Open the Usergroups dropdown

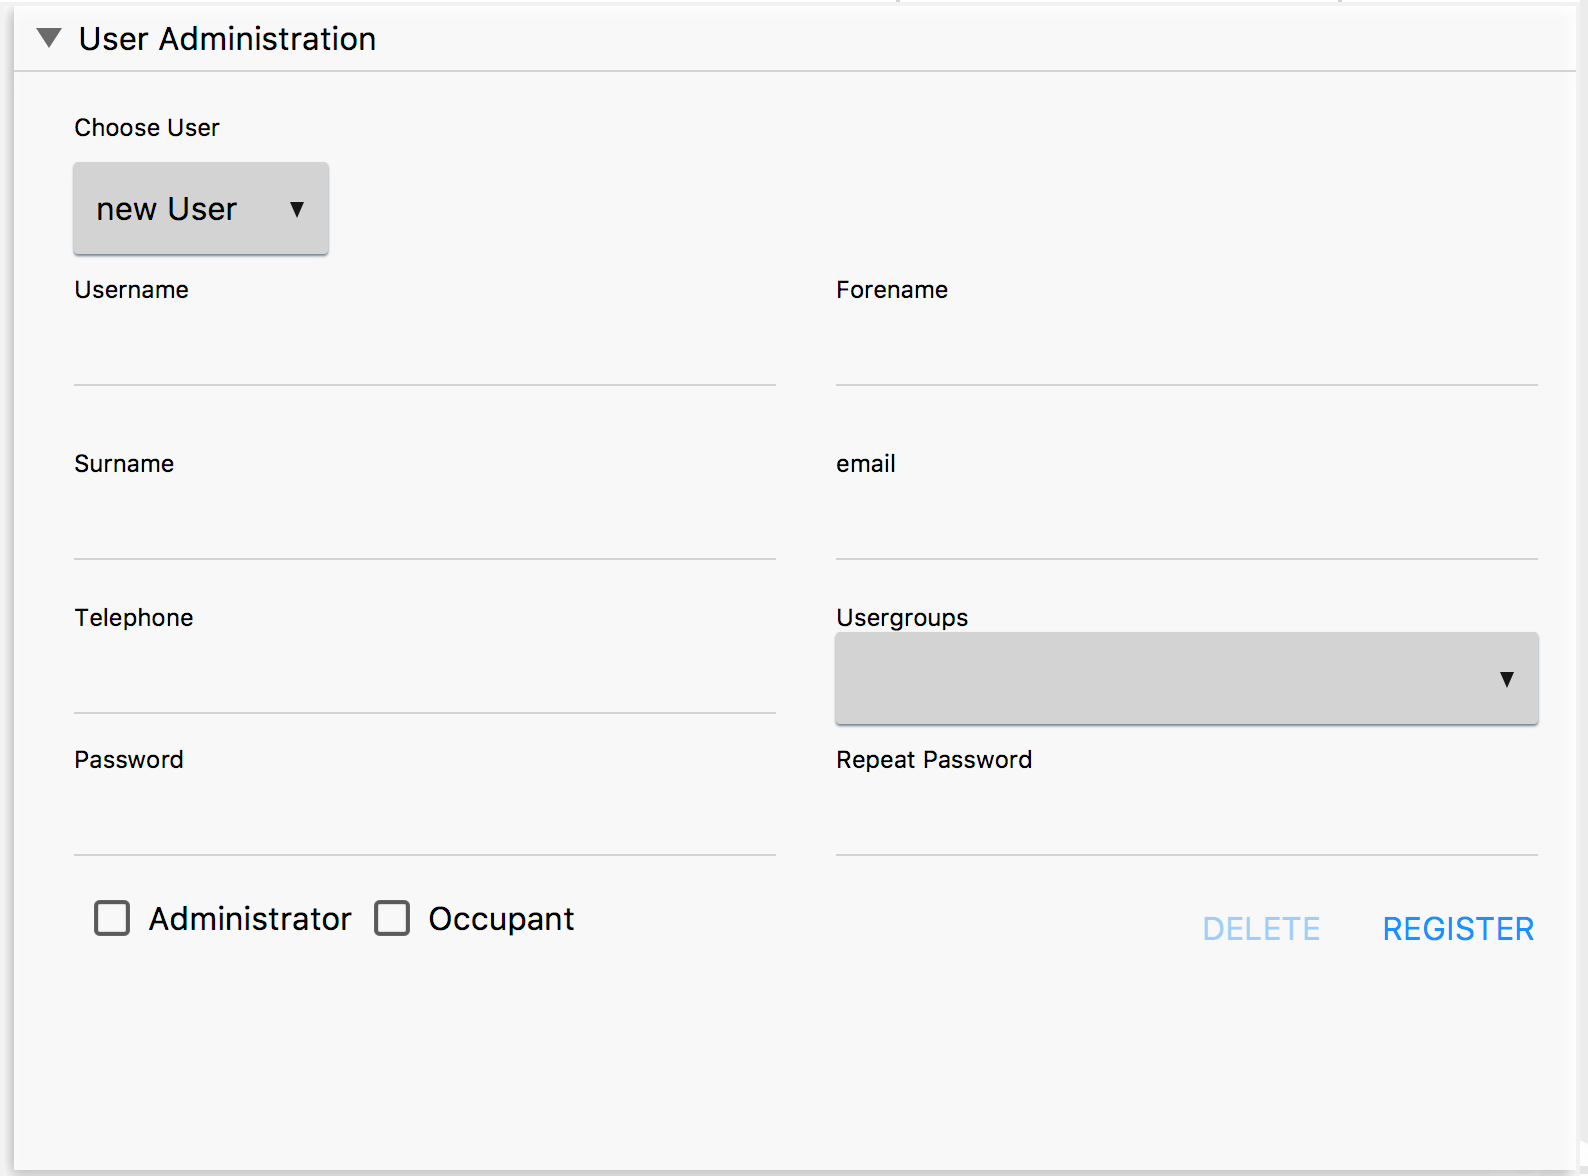pos(1187,678)
